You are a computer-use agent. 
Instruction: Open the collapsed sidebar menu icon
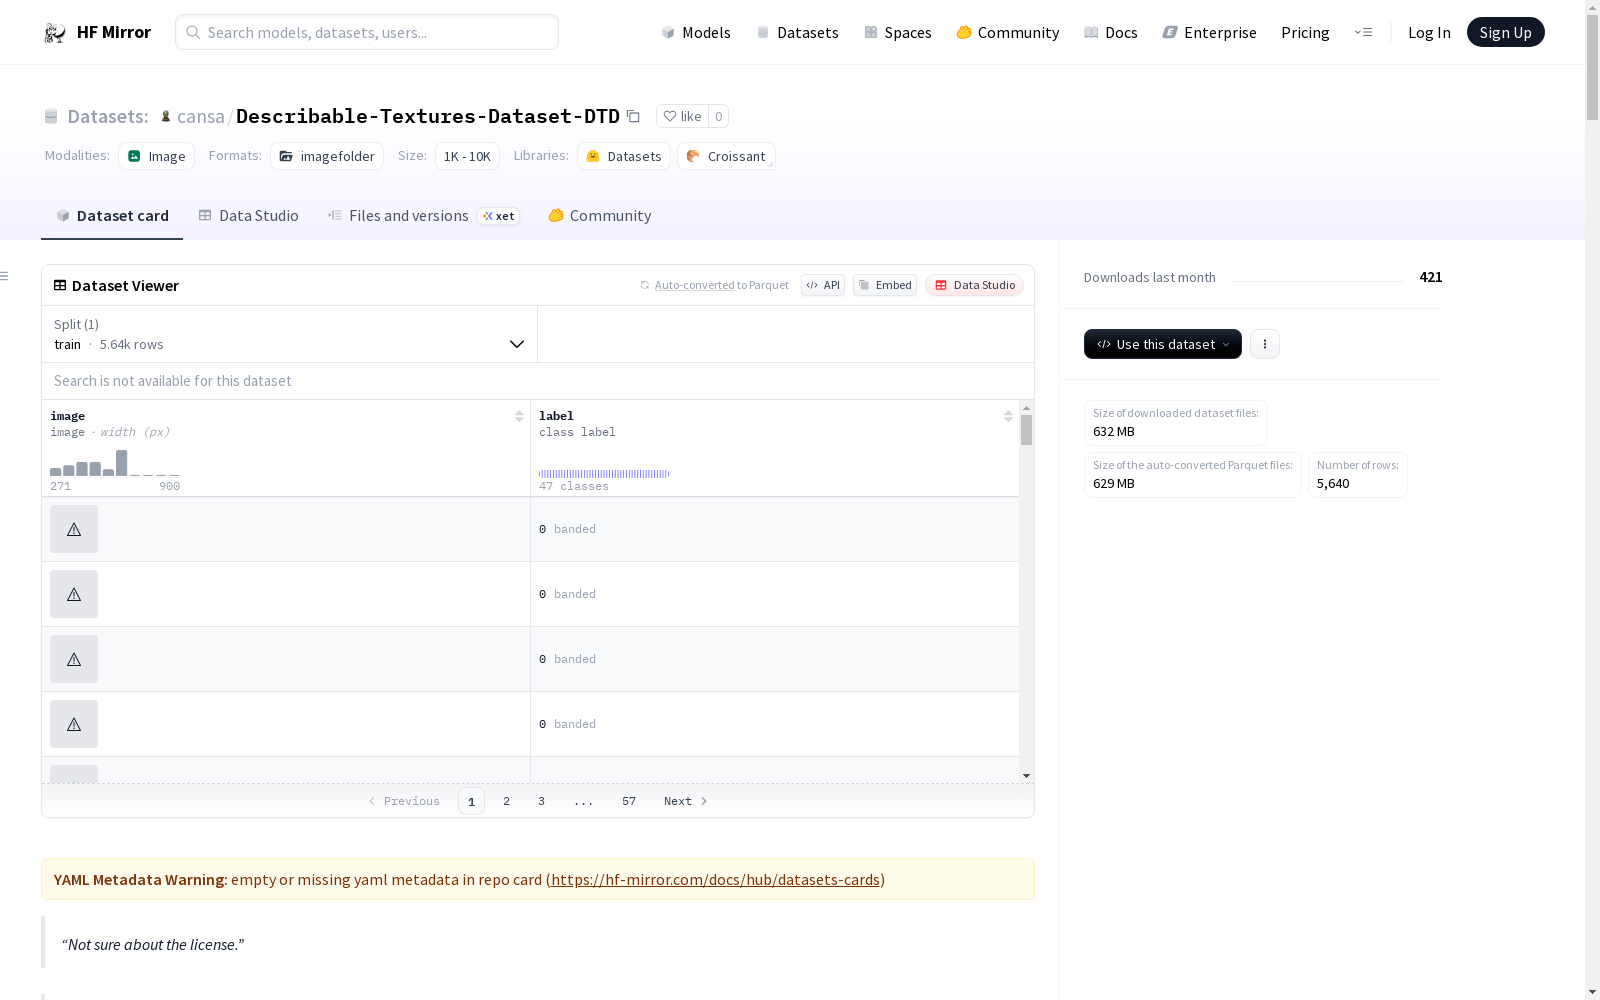(x=5, y=276)
